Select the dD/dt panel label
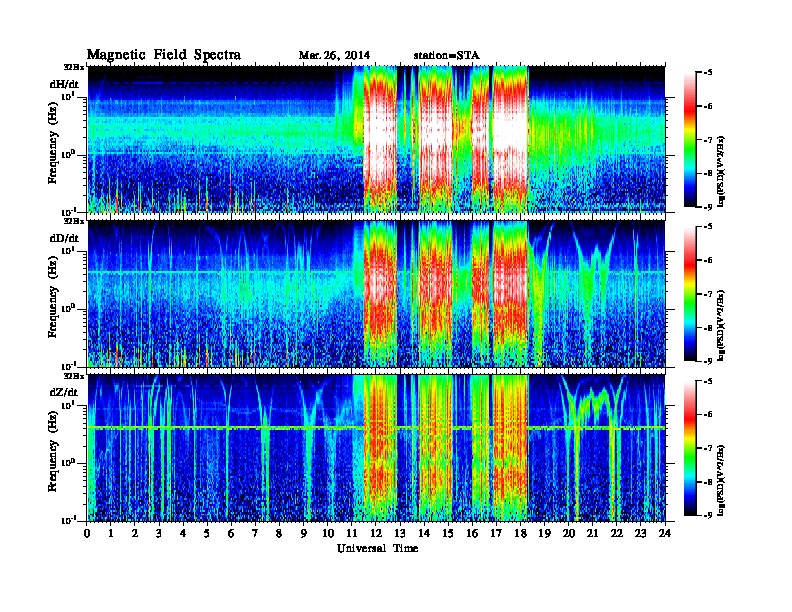Image resolution: width=792 pixels, height=612 pixels. [64, 238]
